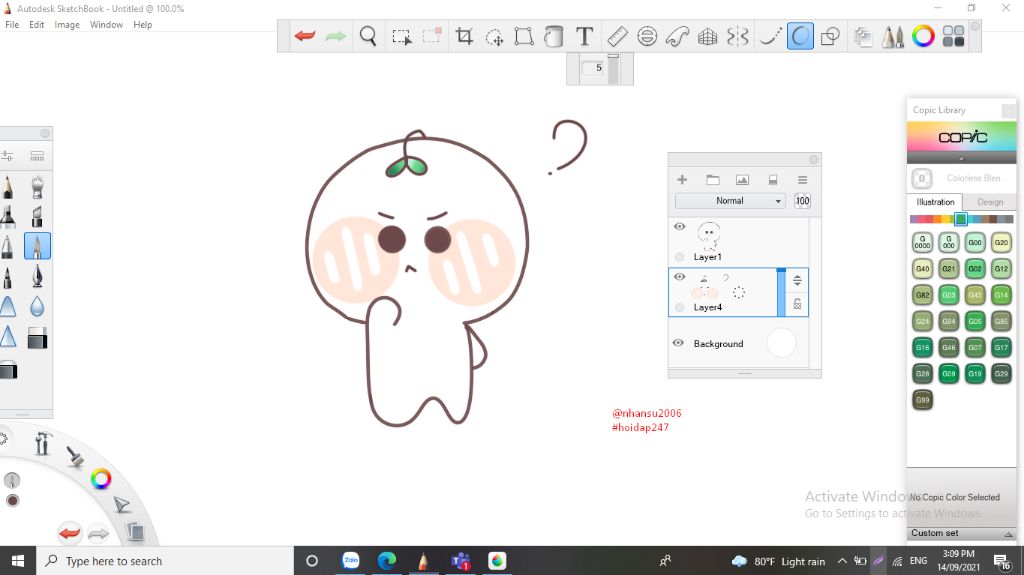Pick the G05 Copic color swatch
This screenshot has height=575, width=1024.
point(975,321)
